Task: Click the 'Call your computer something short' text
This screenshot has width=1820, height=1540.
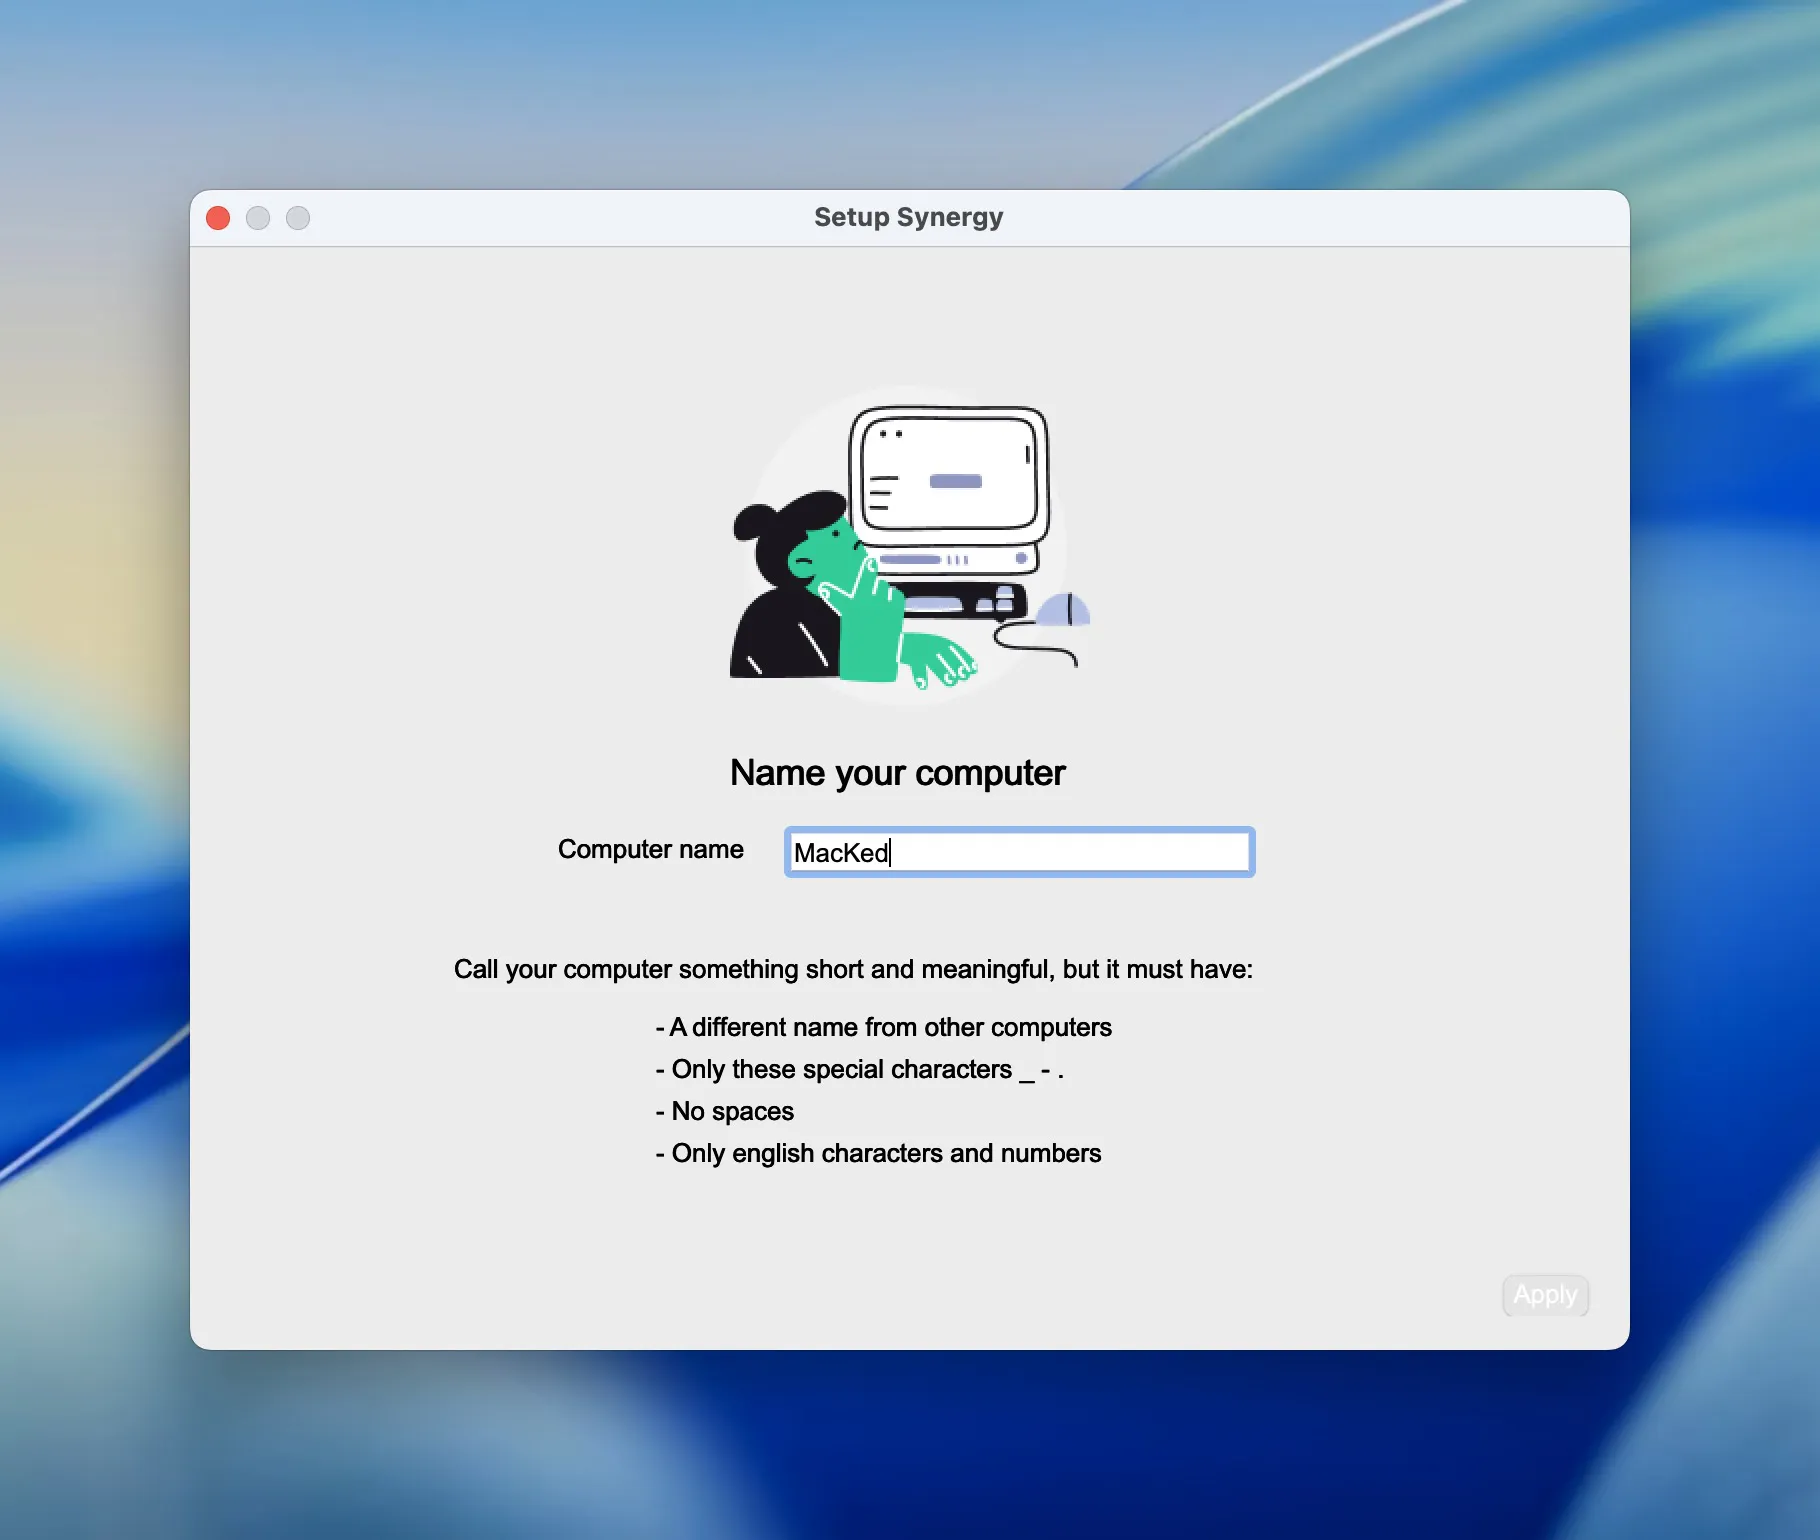Action: 852,969
